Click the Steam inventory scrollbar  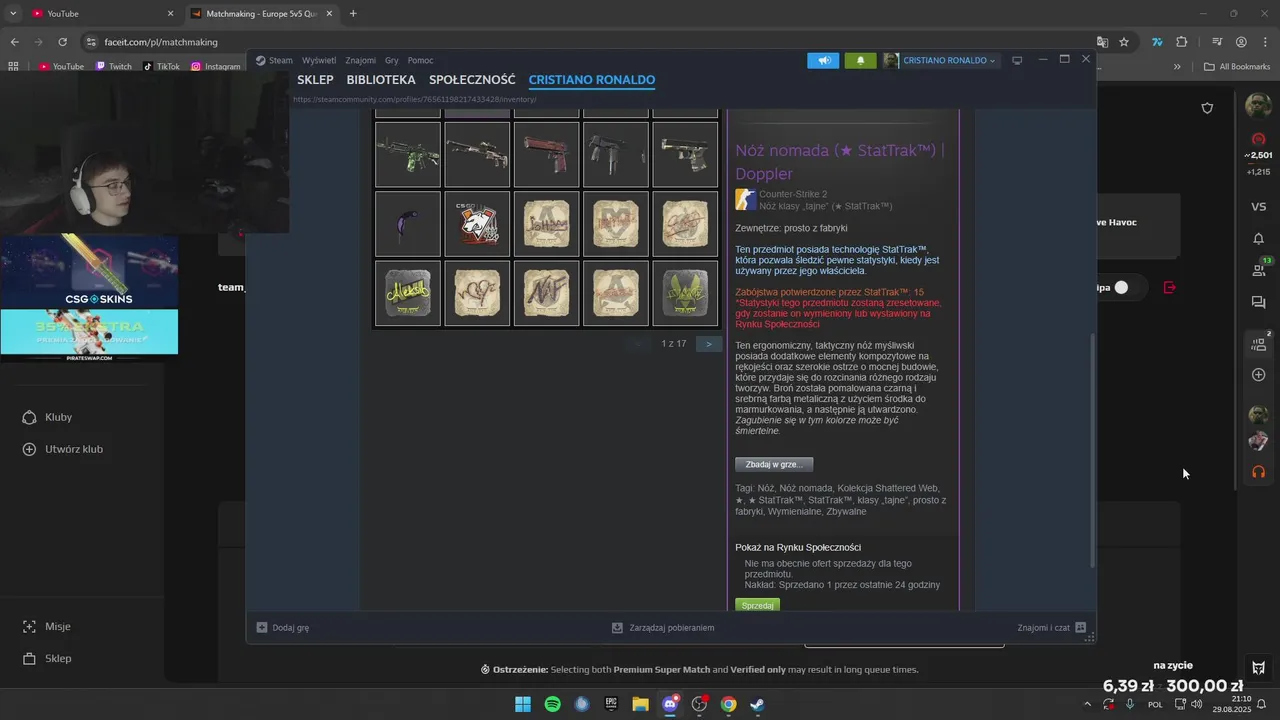tap(1092, 450)
